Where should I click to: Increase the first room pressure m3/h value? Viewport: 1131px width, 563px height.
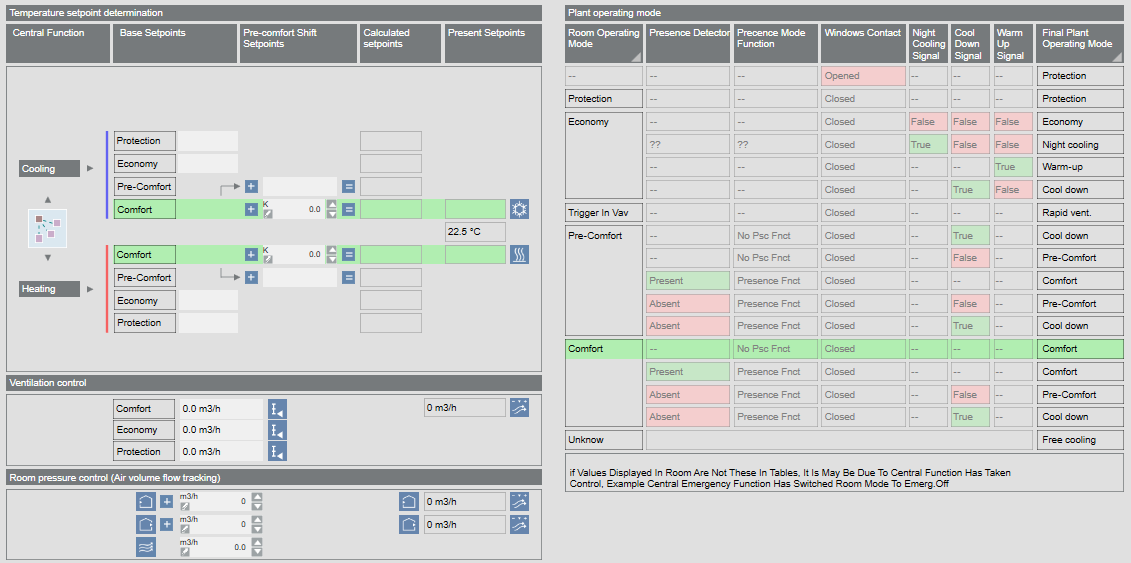[257, 497]
